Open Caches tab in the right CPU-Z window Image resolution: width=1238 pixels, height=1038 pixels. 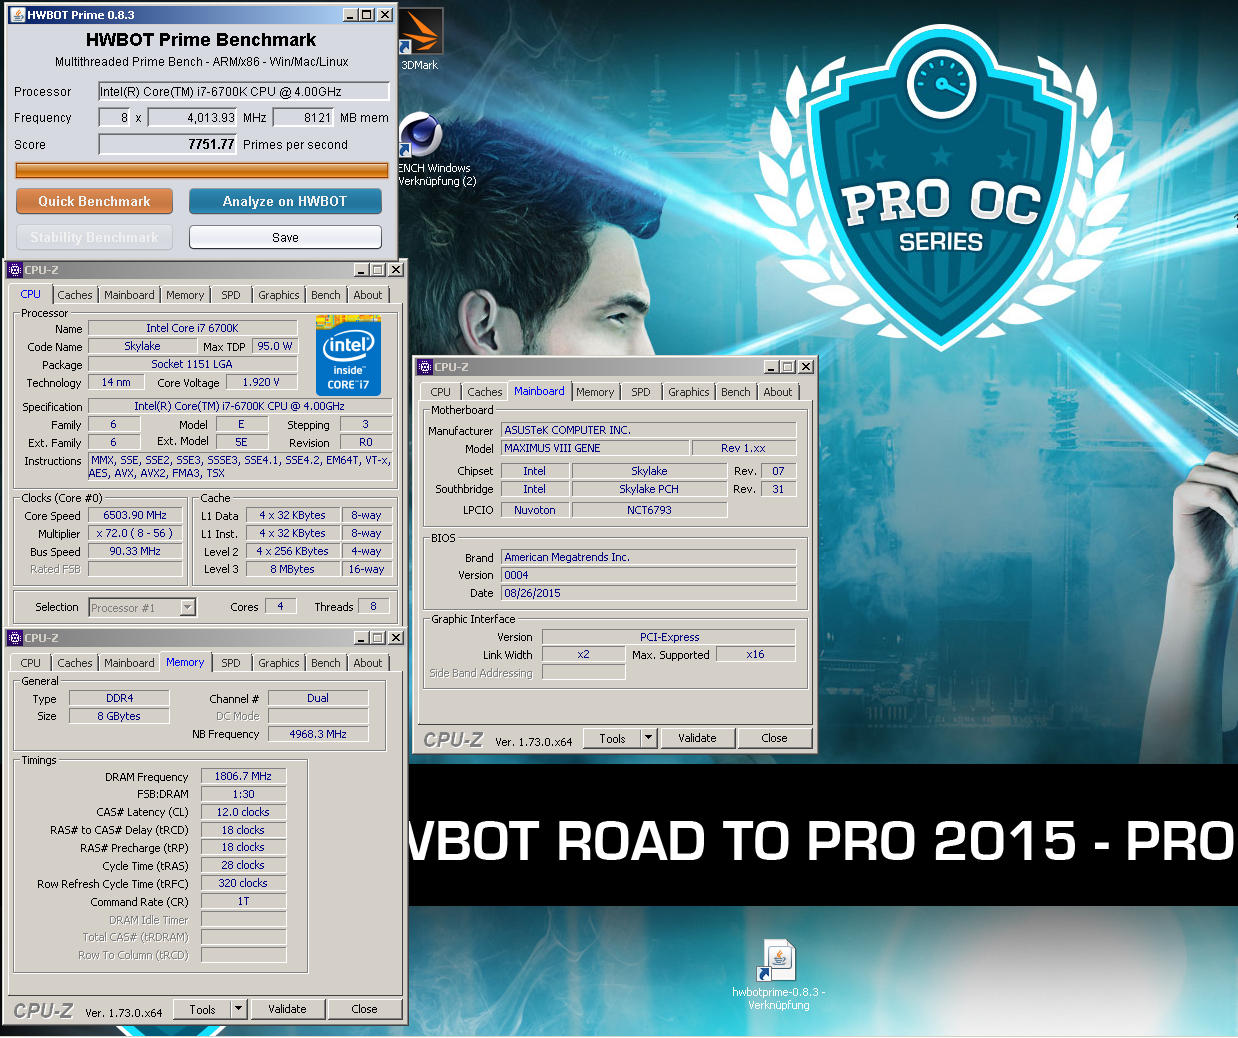(x=485, y=392)
